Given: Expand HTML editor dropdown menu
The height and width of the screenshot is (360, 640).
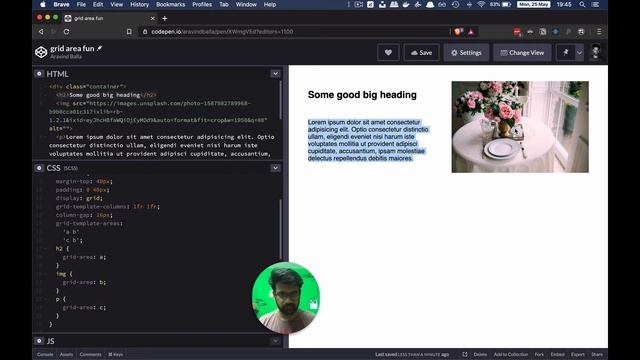Looking at the screenshot, I should (x=276, y=74).
